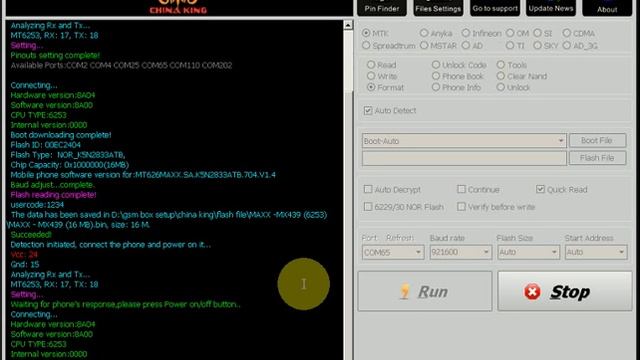640x360 pixels.
Task: Click the 'Vcc: 24' log line
Action: (24, 254)
